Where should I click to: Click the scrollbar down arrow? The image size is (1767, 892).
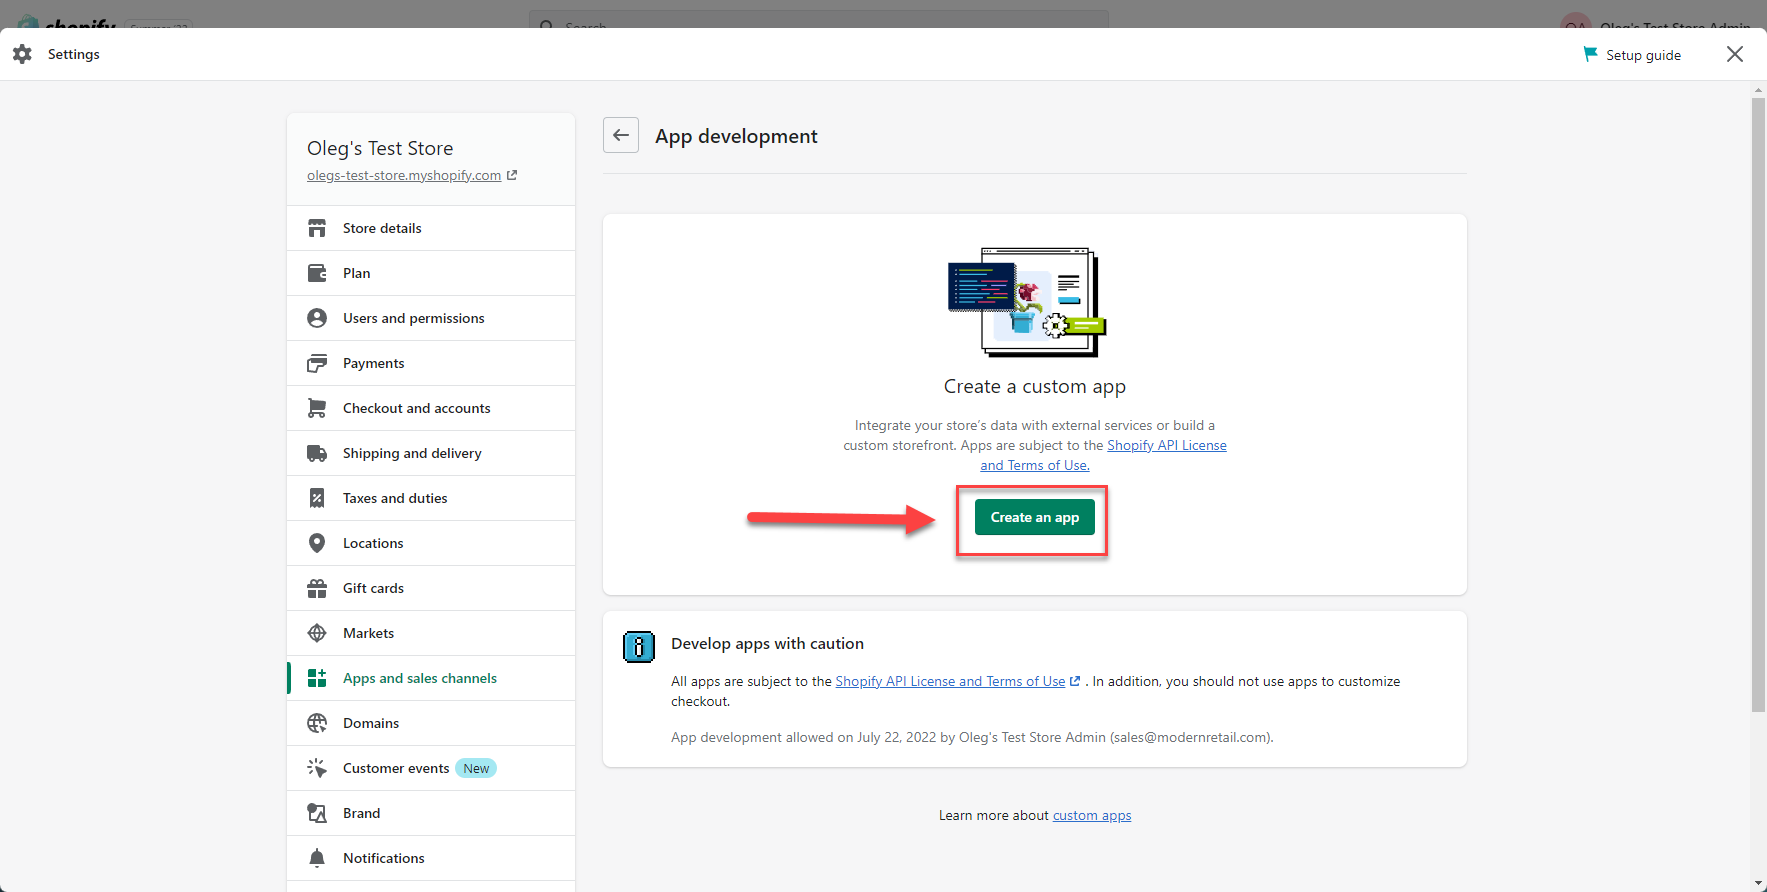tap(1758, 884)
